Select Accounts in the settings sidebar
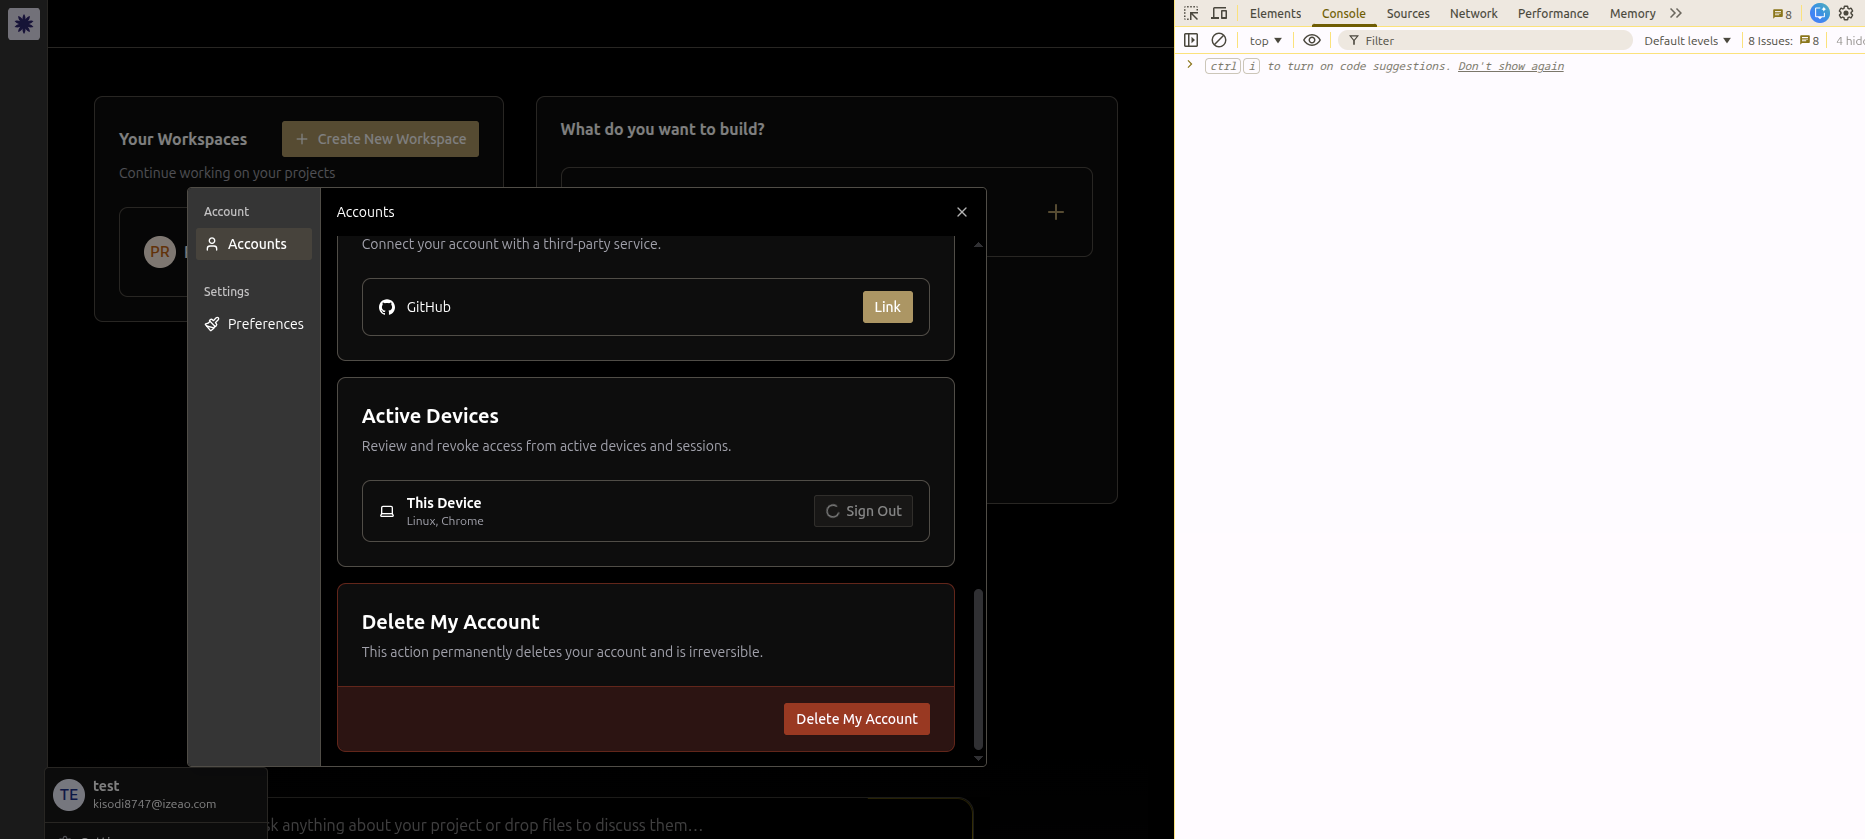This screenshot has width=1865, height=839. click(254, 244)
